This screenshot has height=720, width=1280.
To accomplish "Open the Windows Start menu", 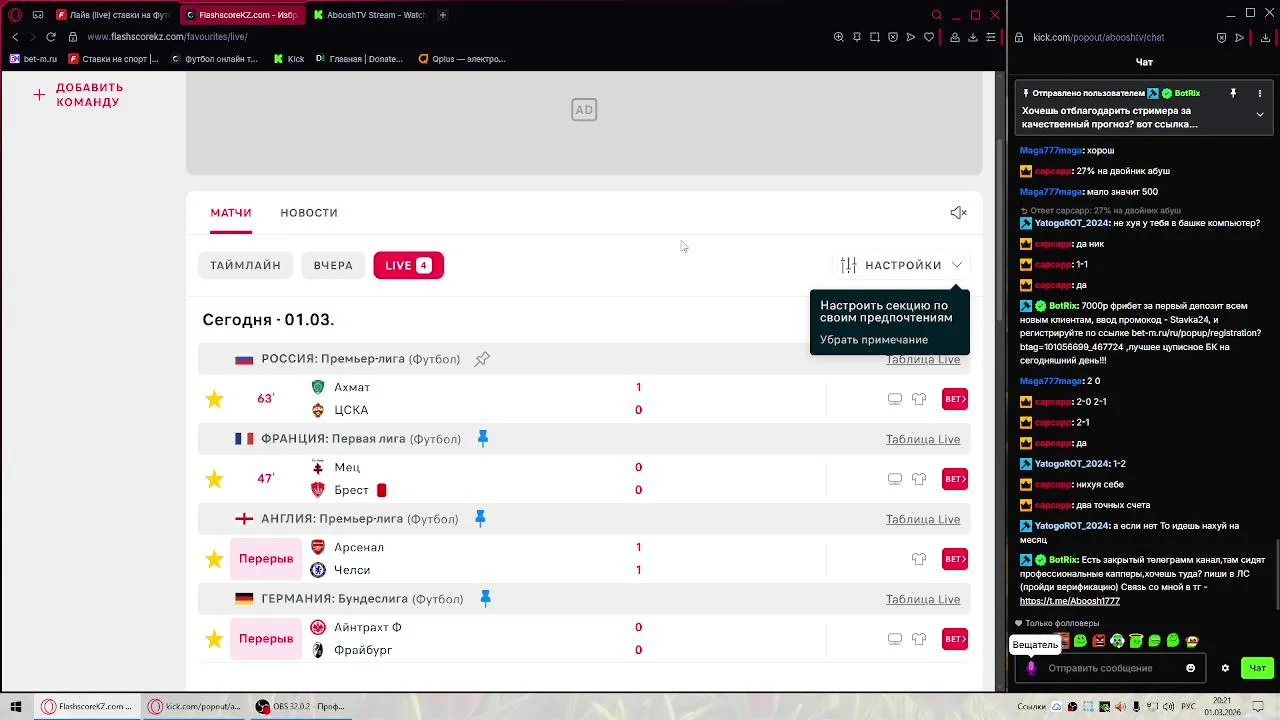I will 16,706.
